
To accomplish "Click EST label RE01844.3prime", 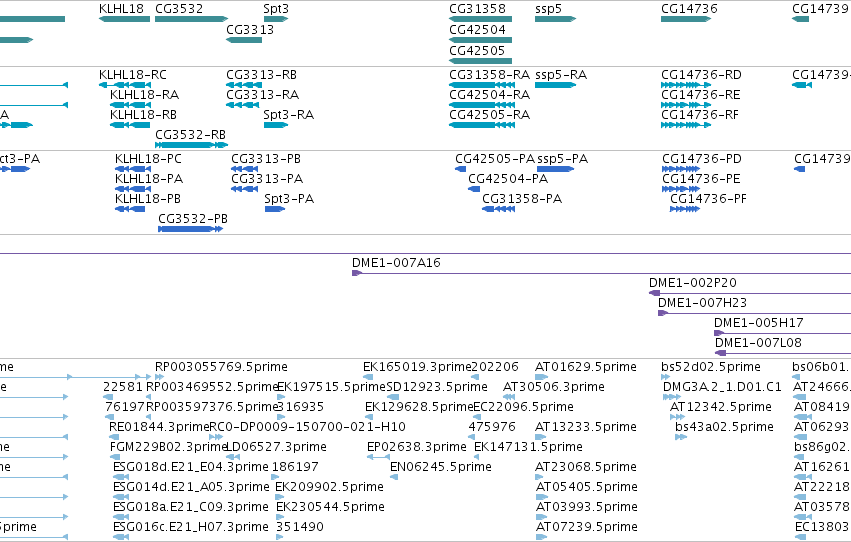I will point(159,427).
